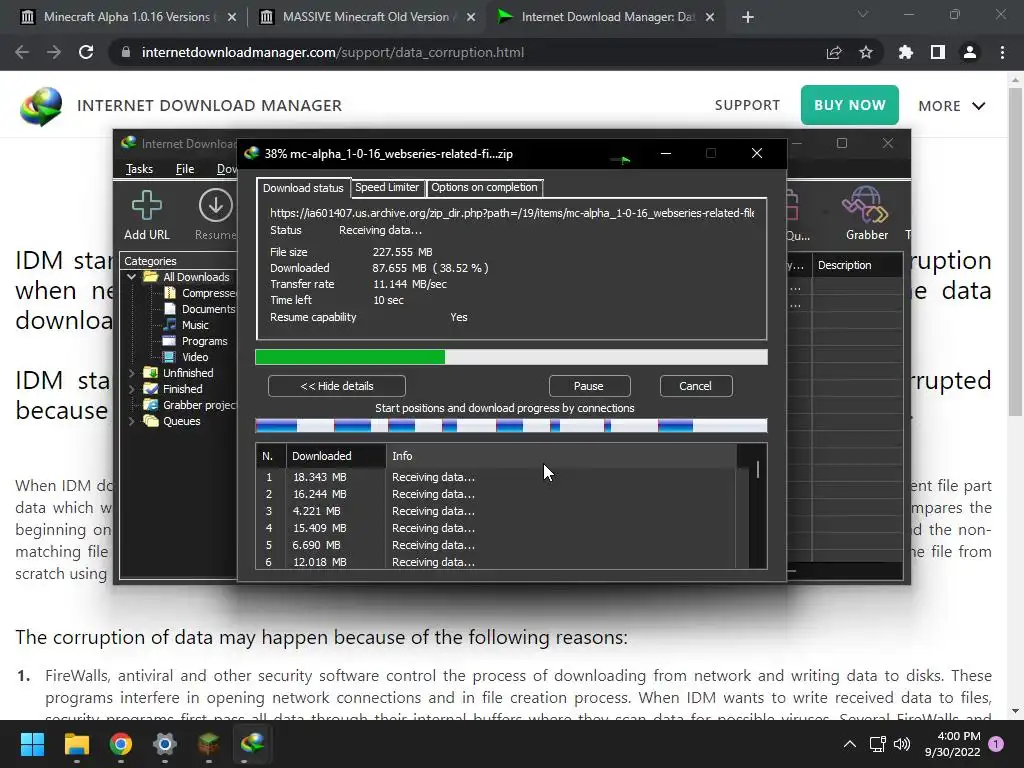This screenshot has height=768, width=1024.
Task: Open the Tasks menu in IDM
Action: [139, 169]
